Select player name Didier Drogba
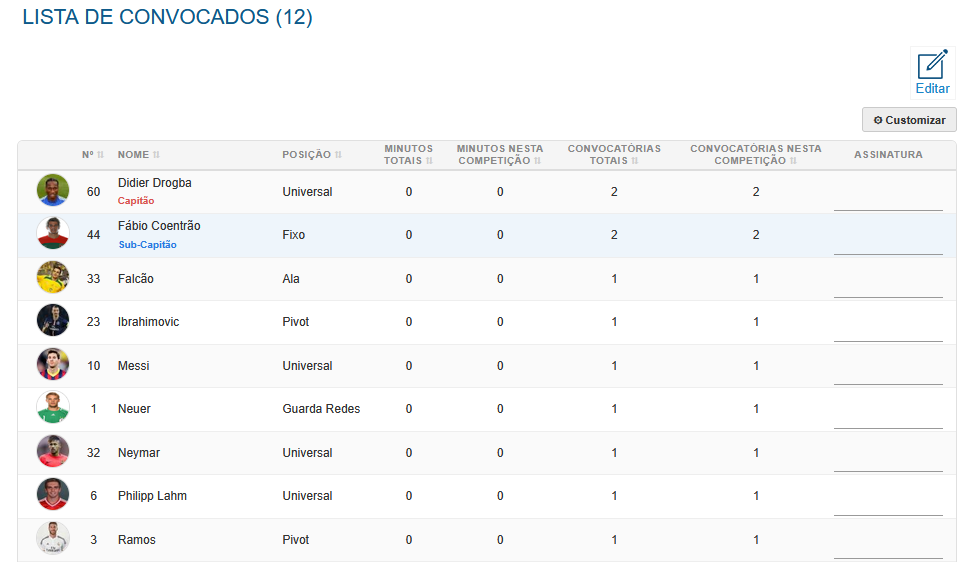Viewport: 970px width, 562px height. pyautogui.click(x=155, y=183)
